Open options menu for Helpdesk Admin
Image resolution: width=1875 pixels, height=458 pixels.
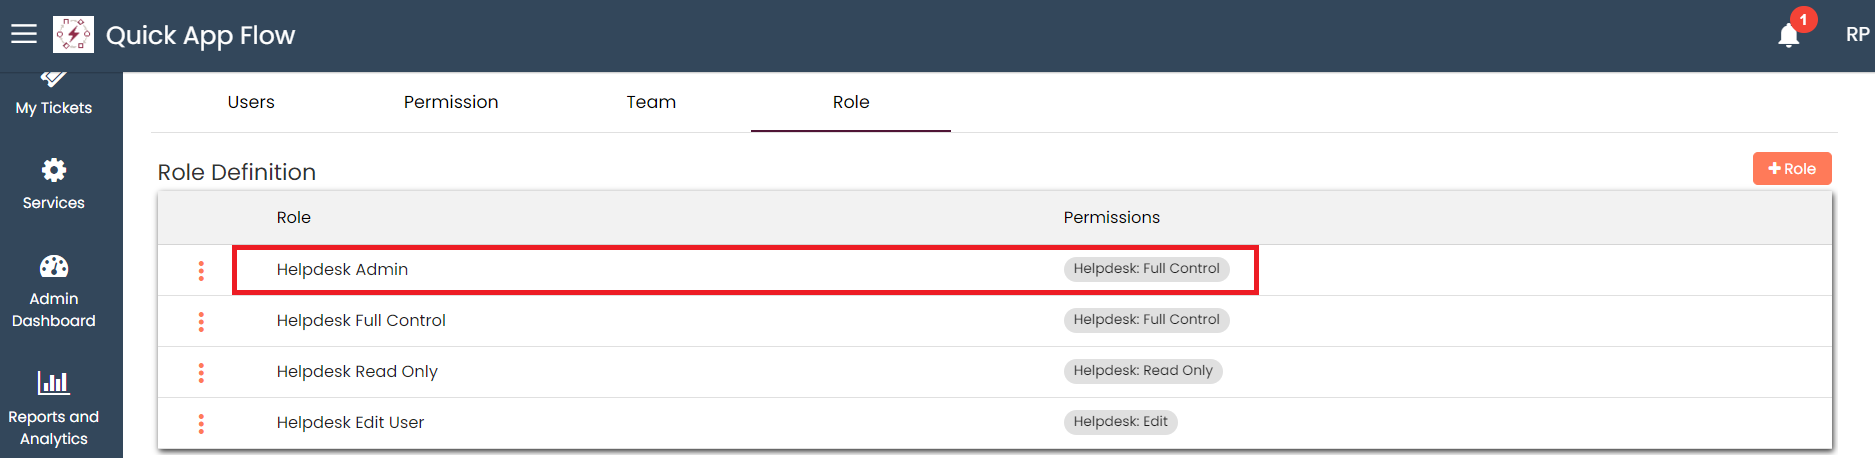point(201,271)
